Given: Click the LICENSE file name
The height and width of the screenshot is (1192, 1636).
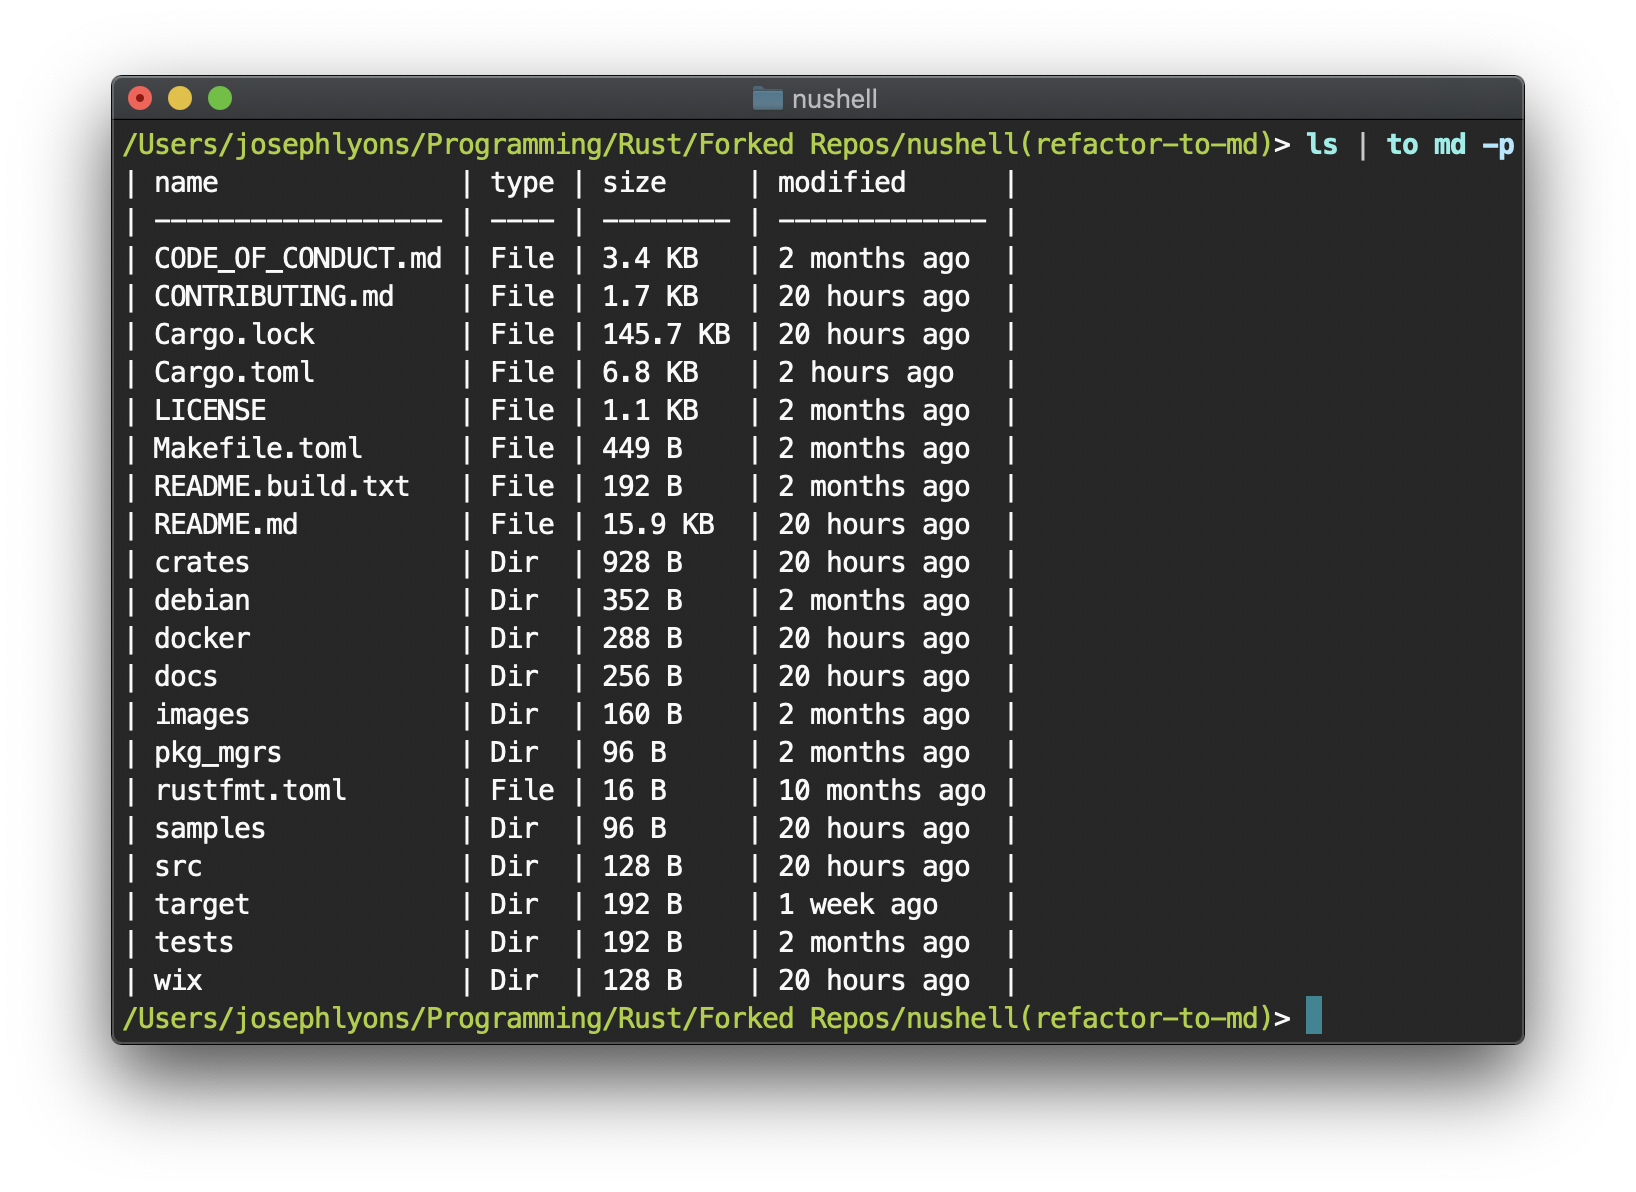Looking at the screenshot, I should (x=210, y=411).
